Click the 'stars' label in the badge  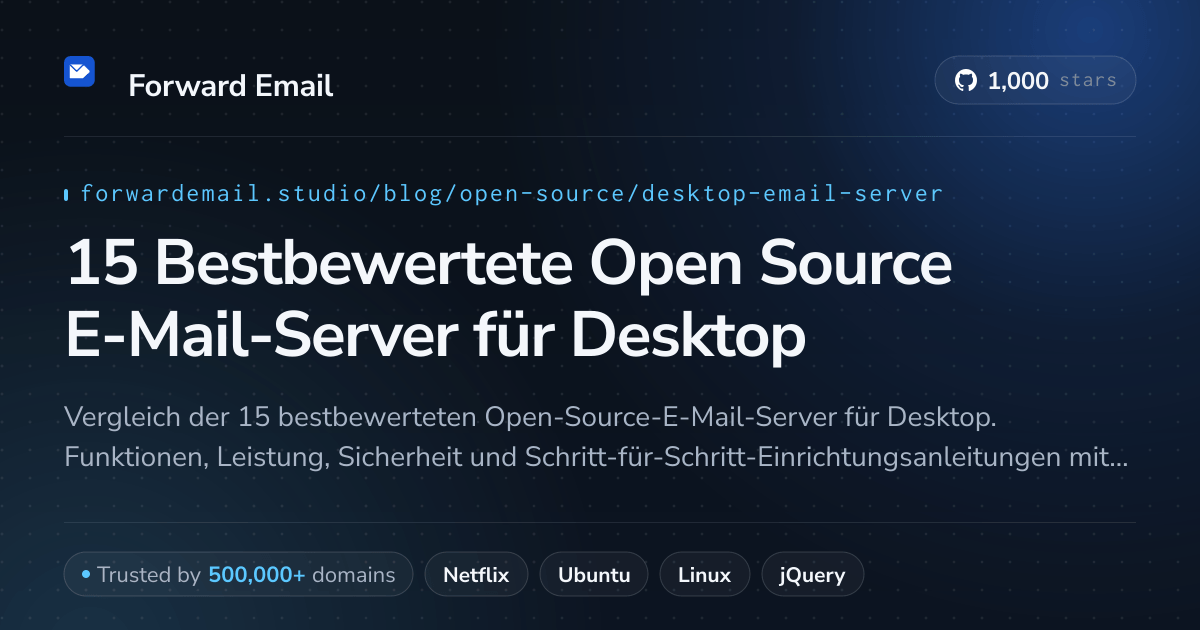tap(1087, 81)
